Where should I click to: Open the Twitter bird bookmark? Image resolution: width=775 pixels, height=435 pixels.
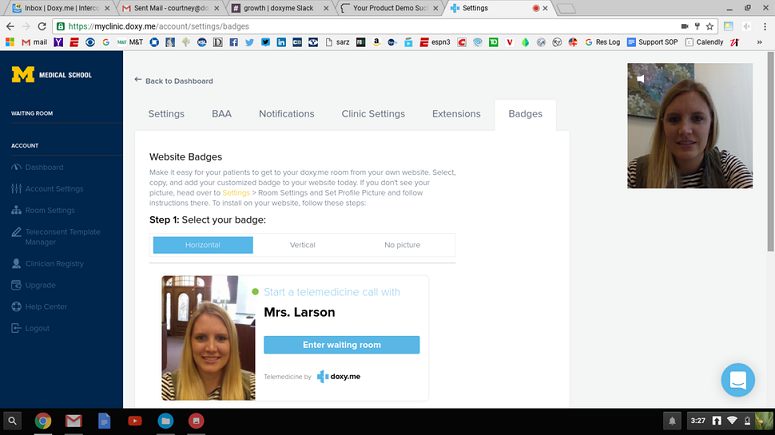pyautogui.click(x=249, y=43)
